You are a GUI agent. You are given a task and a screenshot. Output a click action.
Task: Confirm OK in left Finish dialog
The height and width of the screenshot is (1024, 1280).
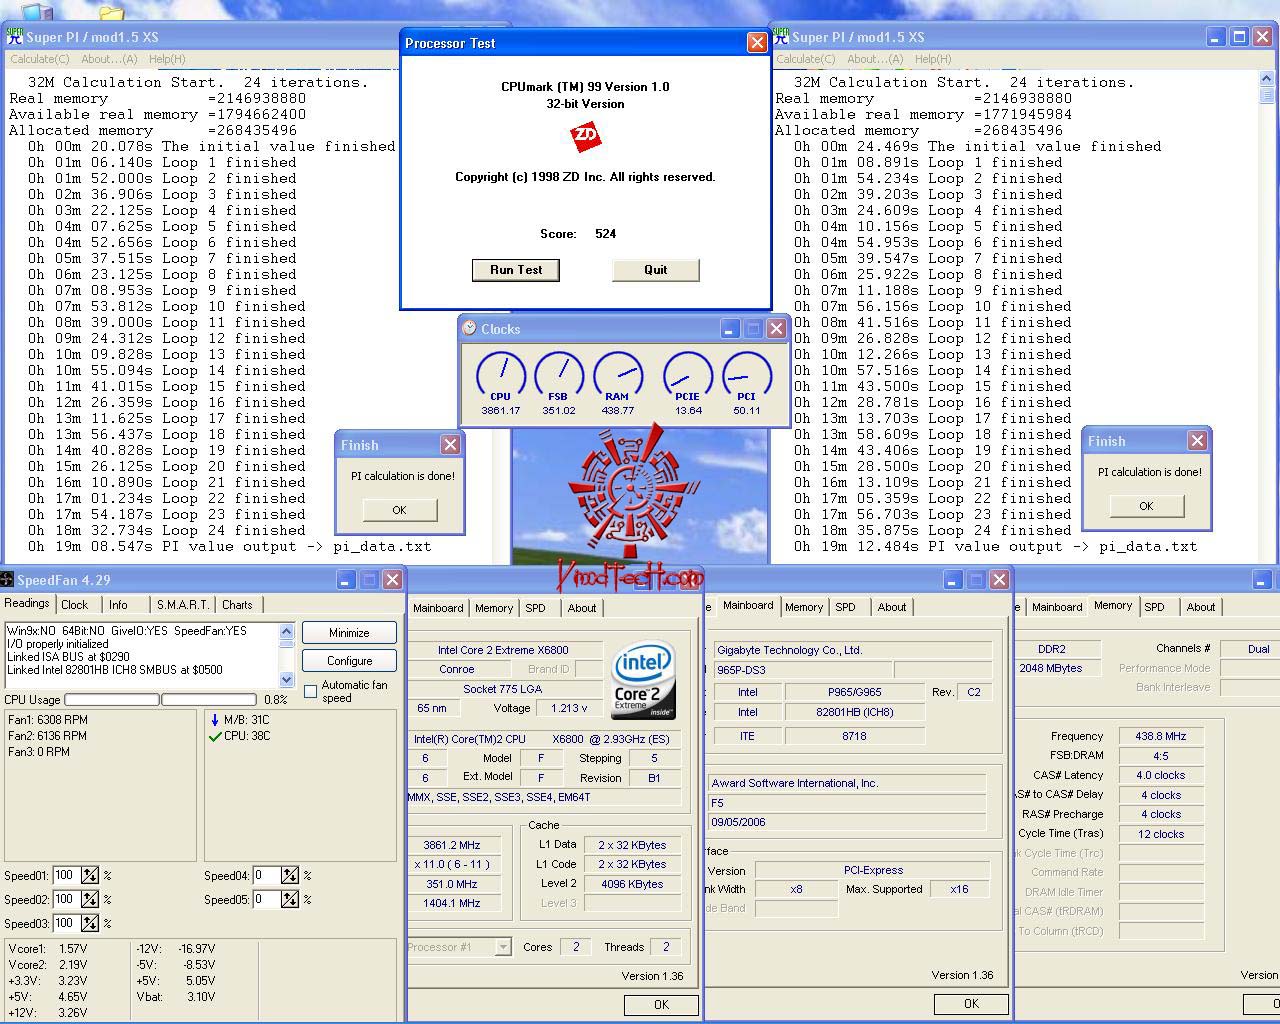pyautogui.click(x=400, y=510)
